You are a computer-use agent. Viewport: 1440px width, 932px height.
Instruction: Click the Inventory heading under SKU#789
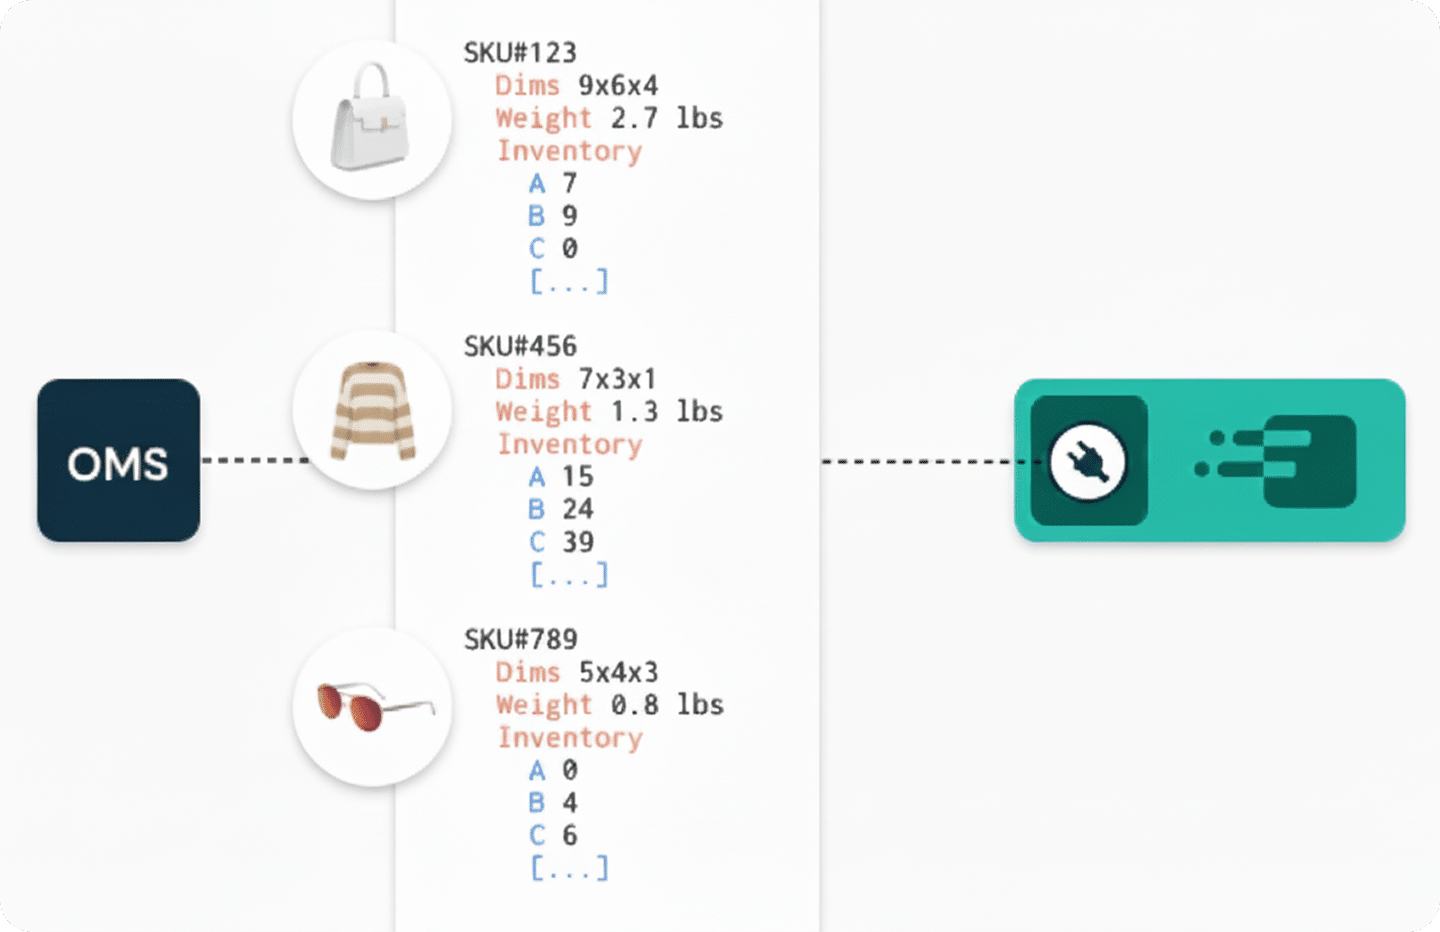point(569,738)
